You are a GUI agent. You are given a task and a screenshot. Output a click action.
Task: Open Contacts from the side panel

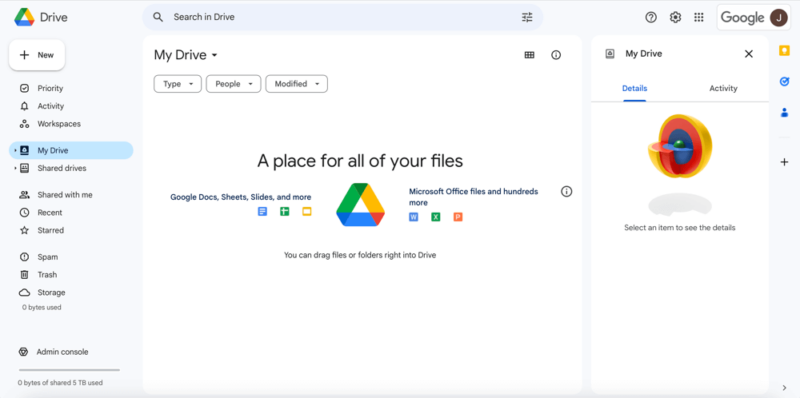784,112
